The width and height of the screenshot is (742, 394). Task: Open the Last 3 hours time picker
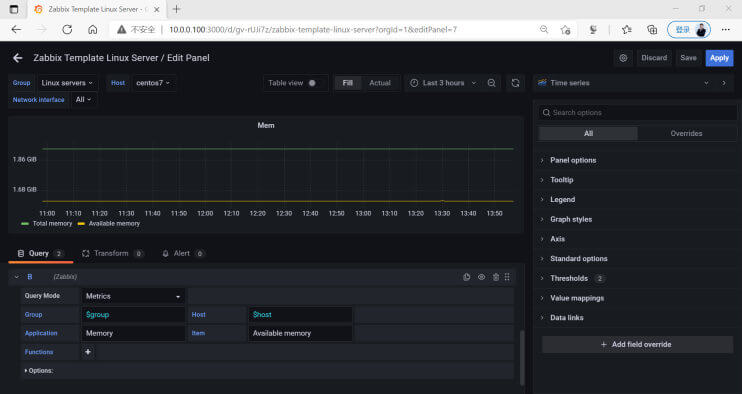pos(443,83)
